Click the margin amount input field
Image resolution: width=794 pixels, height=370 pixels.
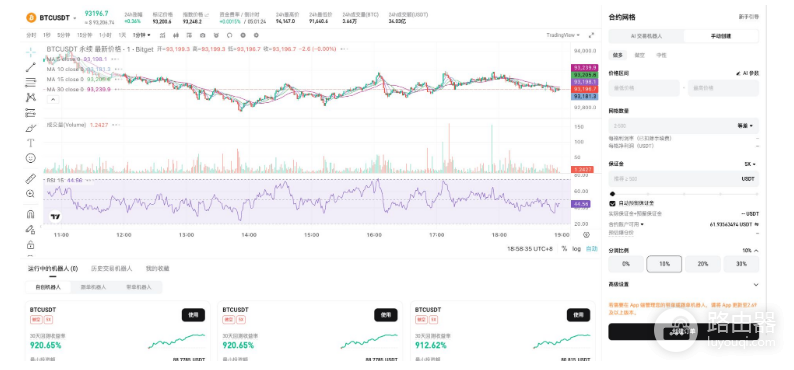(x=684, y=179)
